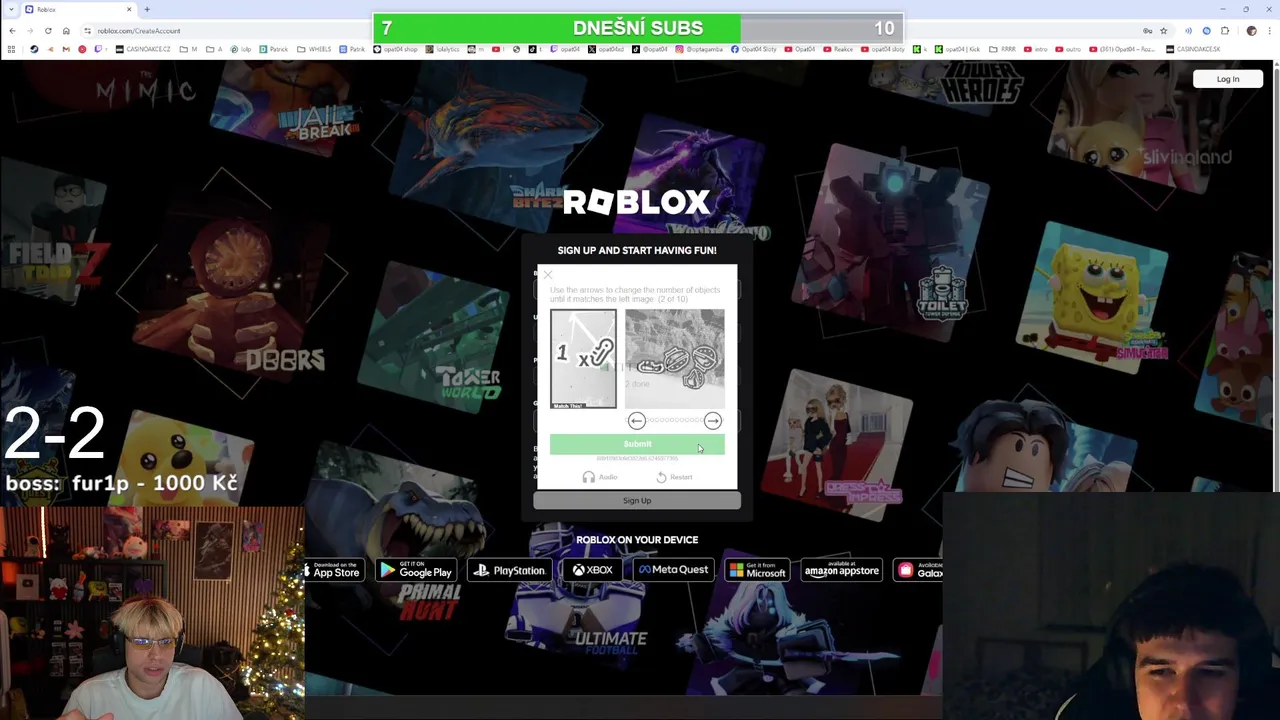
Task: Click the site info icon in address bar
Action: pos(87,31)
